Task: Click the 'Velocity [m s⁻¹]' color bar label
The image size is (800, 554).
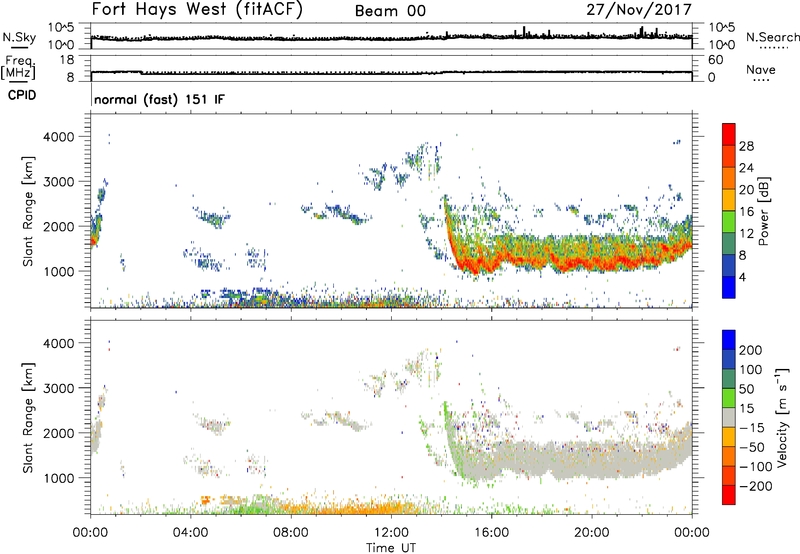Action: [x=782, y=417]
